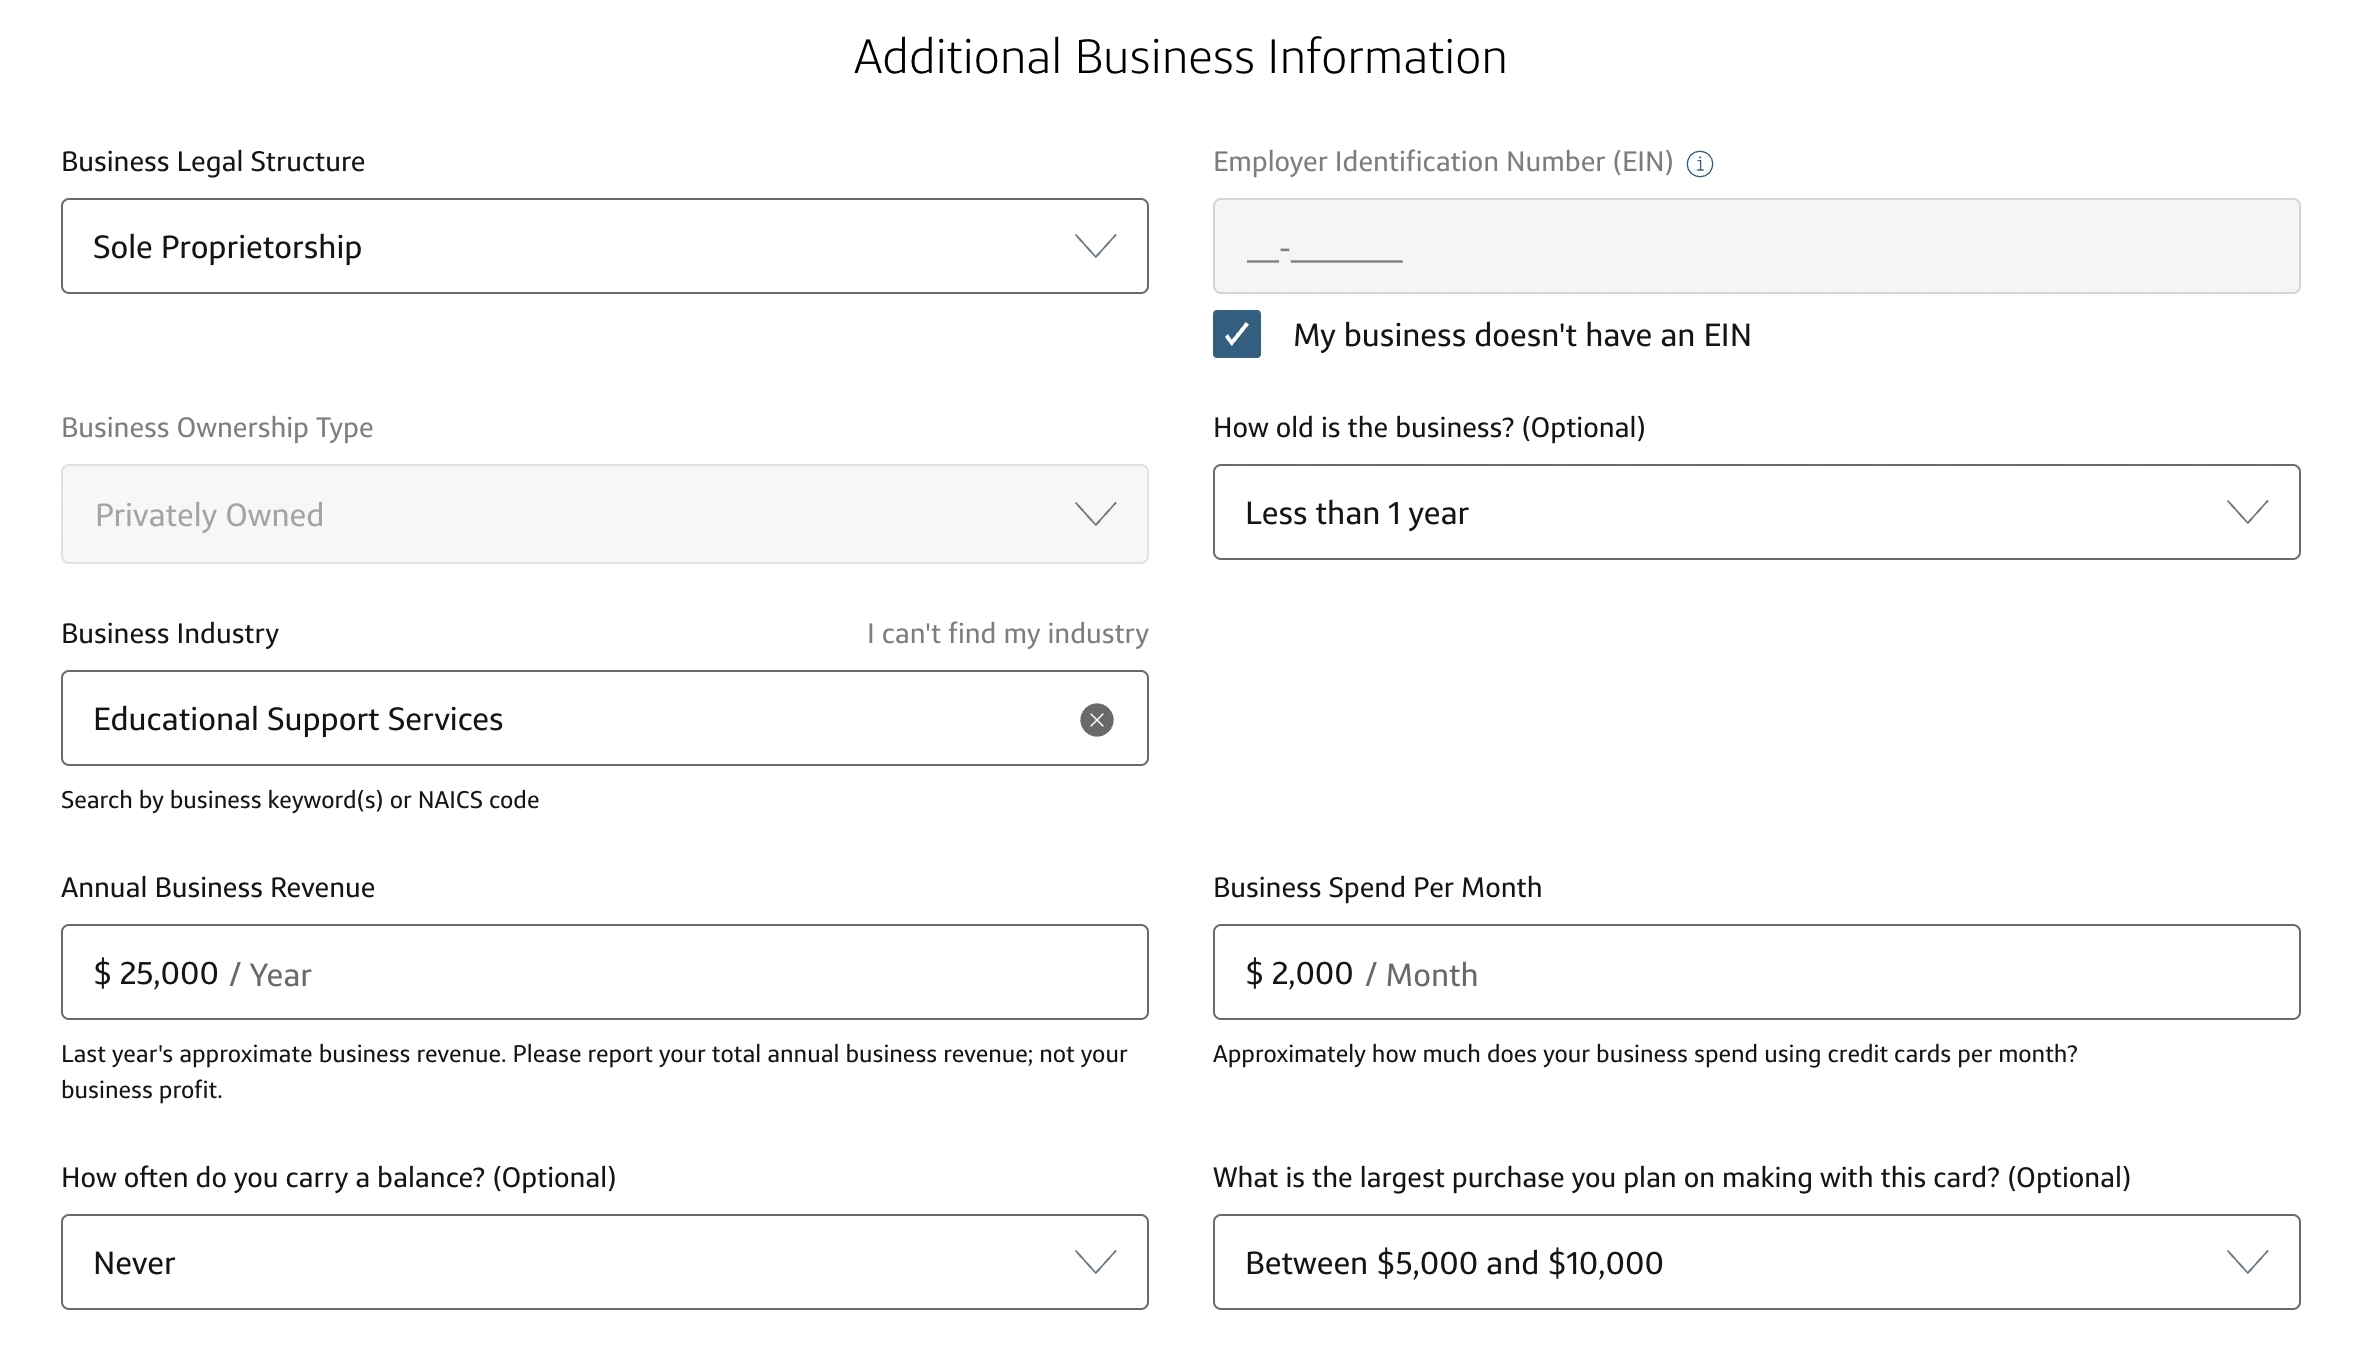Click the chevron in Business Legal Structure
2360x1346 pixels.
1095,246
